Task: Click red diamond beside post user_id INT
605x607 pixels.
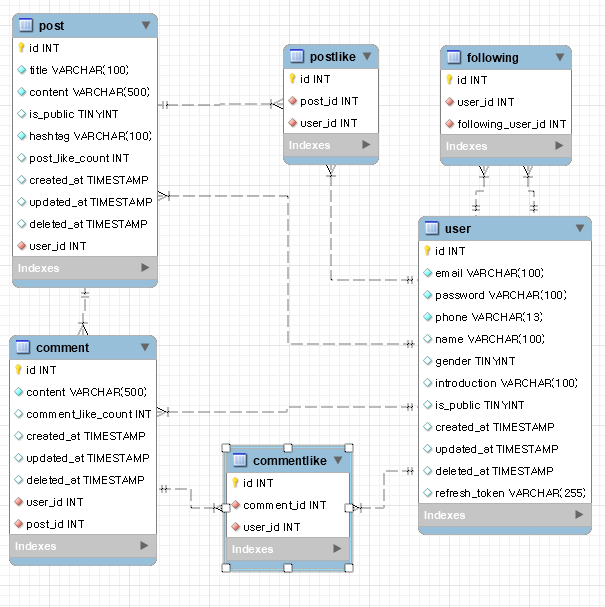Action: click(x=22, y=246)
